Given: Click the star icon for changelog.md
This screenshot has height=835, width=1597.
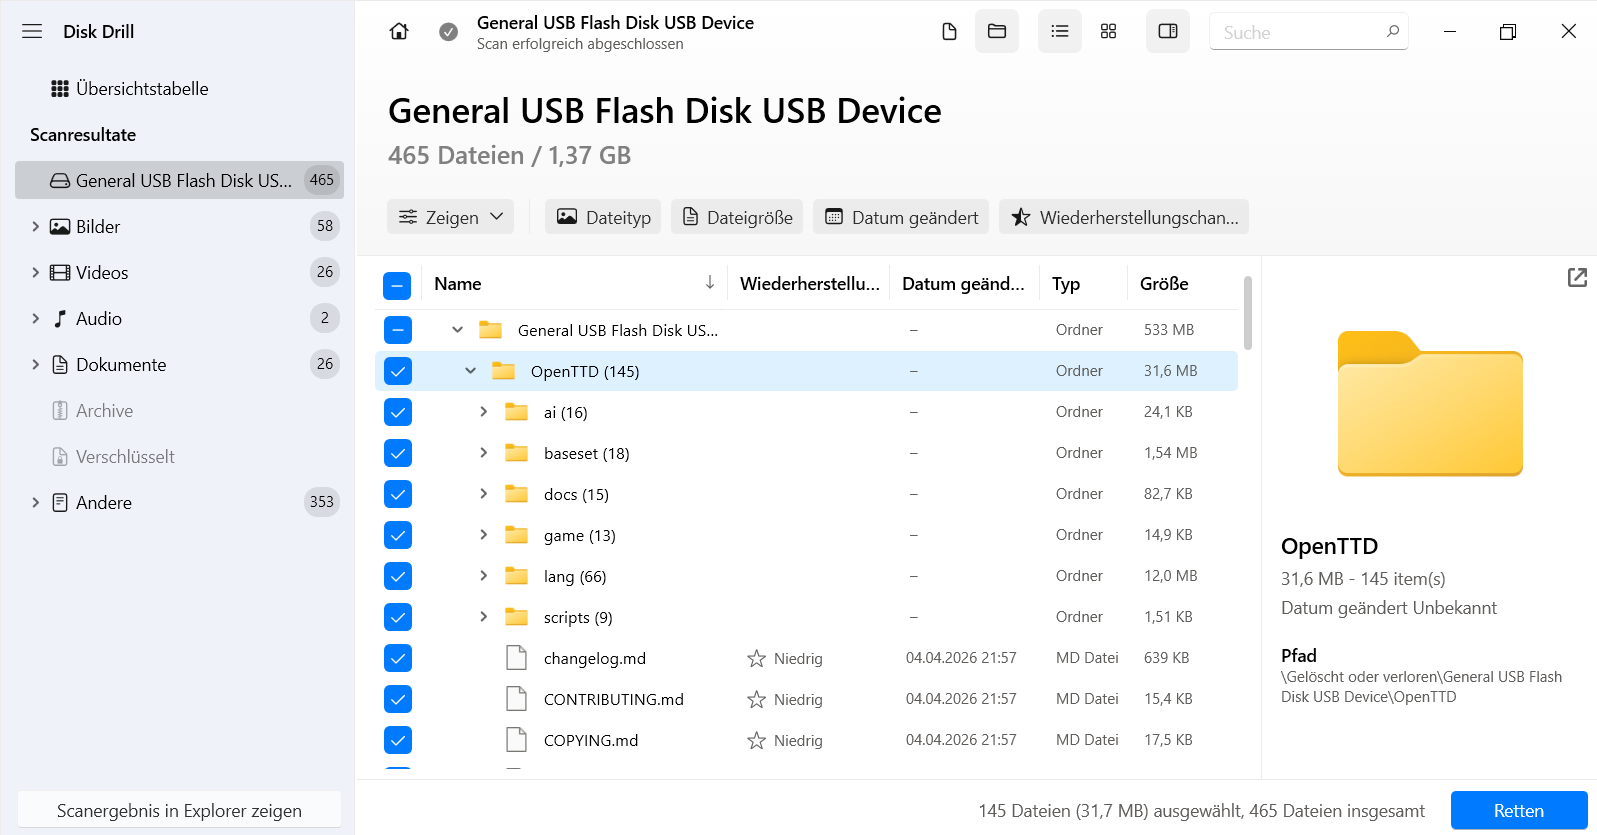Looking at the screenshot, I should pyautogui.click(x=756, y=658).
